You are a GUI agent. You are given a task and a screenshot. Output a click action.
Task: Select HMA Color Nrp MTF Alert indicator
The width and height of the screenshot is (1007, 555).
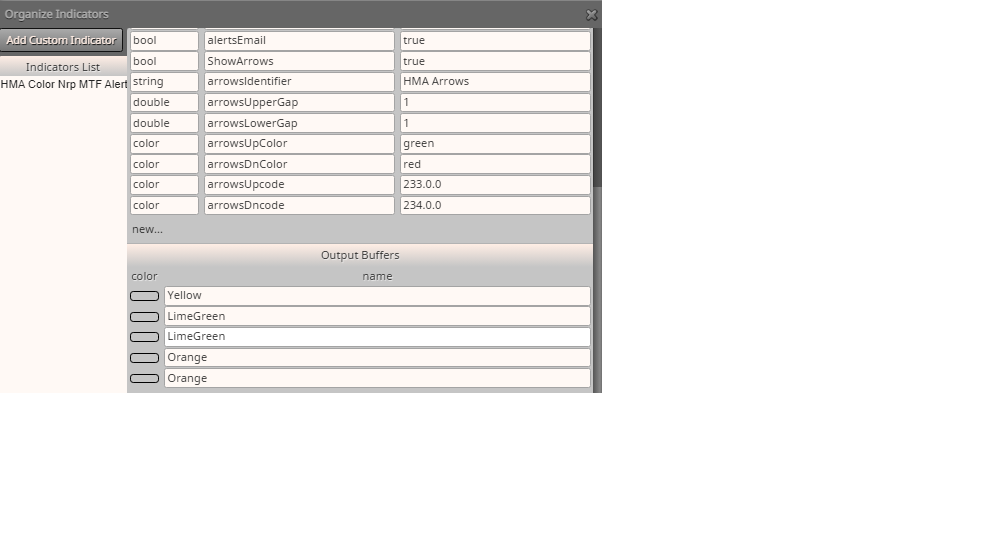(x=64, y=84)
